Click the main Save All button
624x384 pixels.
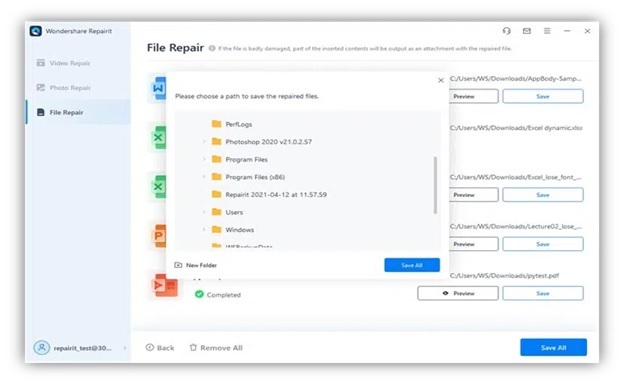(553, 347)
